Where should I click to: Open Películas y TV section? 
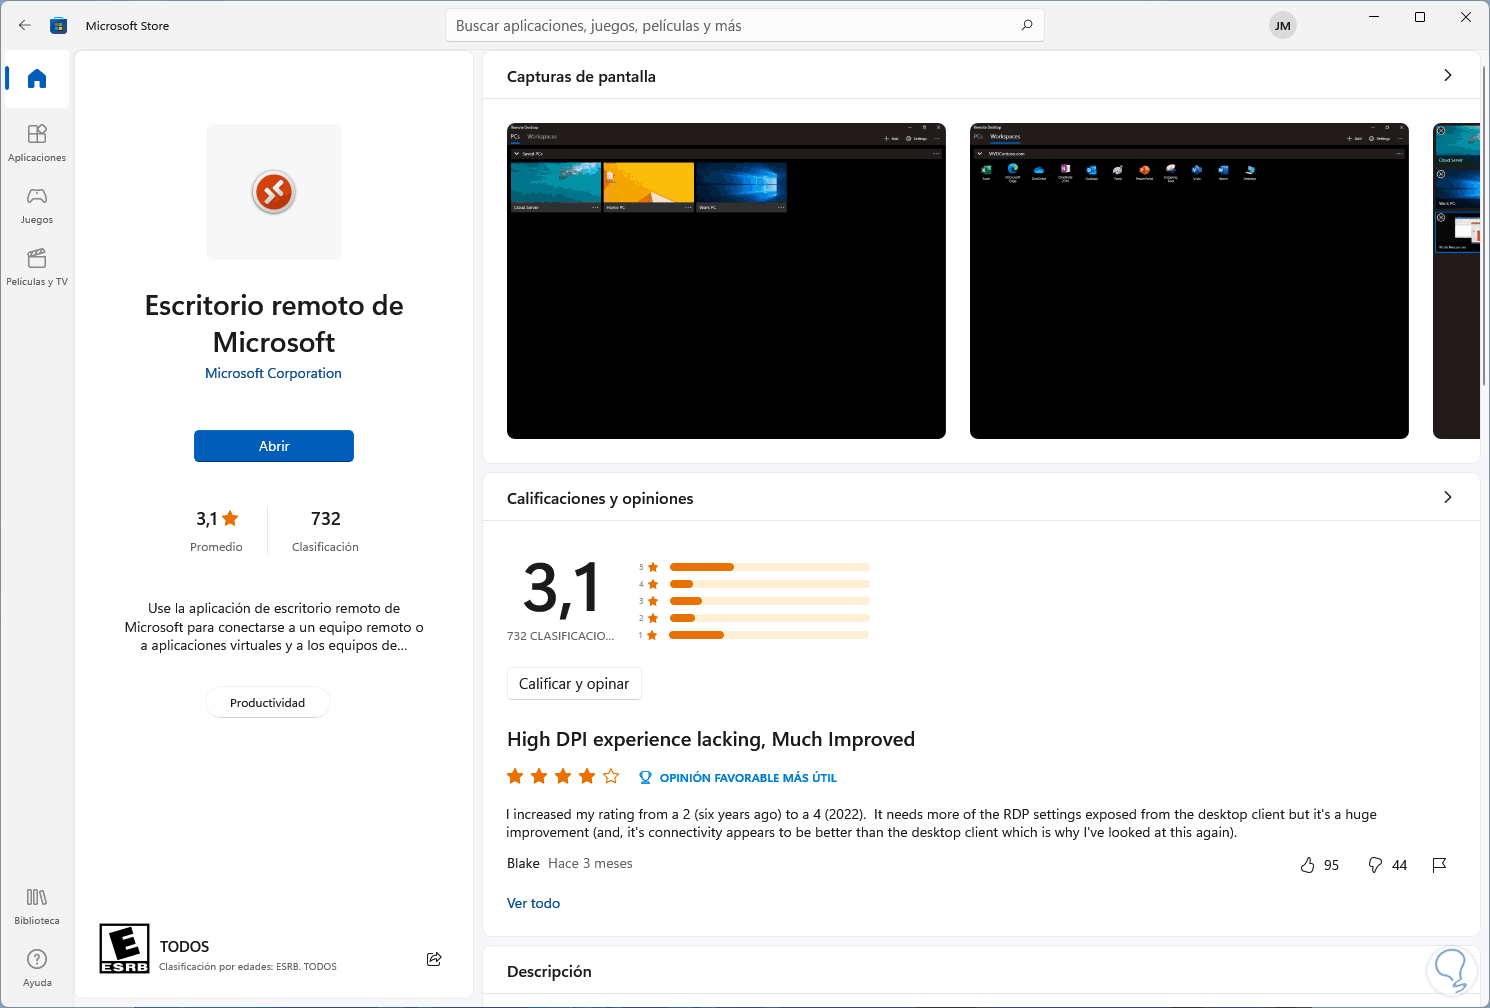point(37,267)
